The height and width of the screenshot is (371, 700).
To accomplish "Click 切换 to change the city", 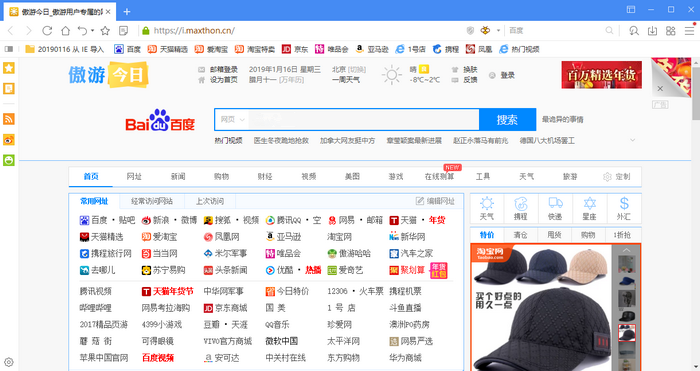I will [357, 70].
